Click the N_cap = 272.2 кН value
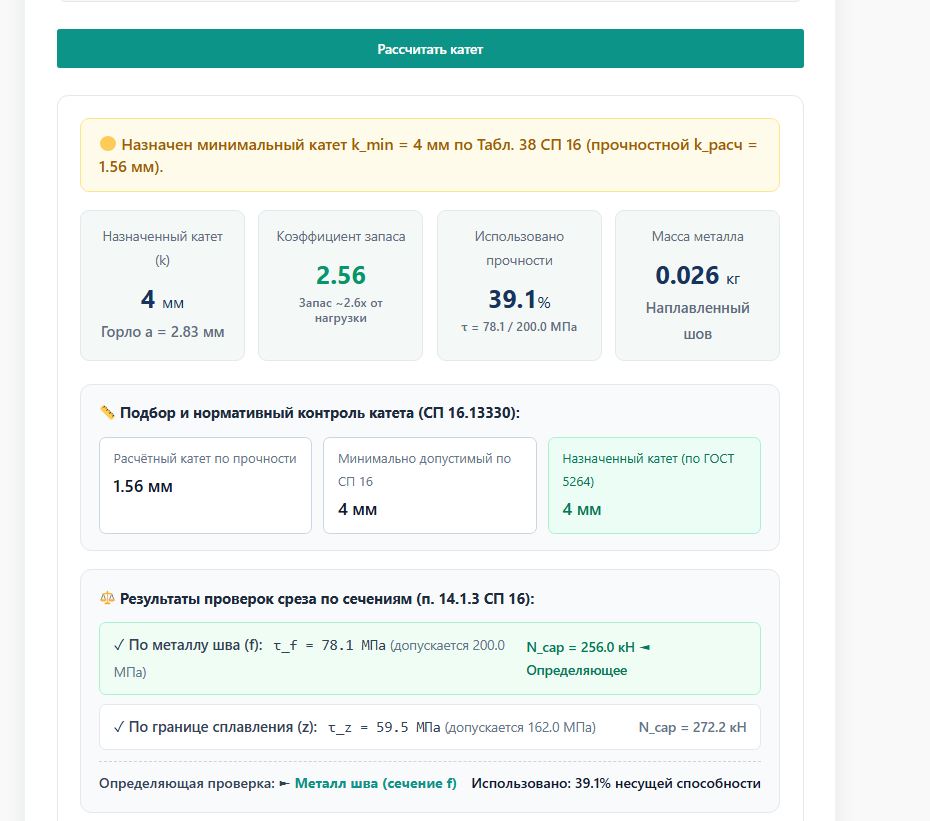 point(692,727)
